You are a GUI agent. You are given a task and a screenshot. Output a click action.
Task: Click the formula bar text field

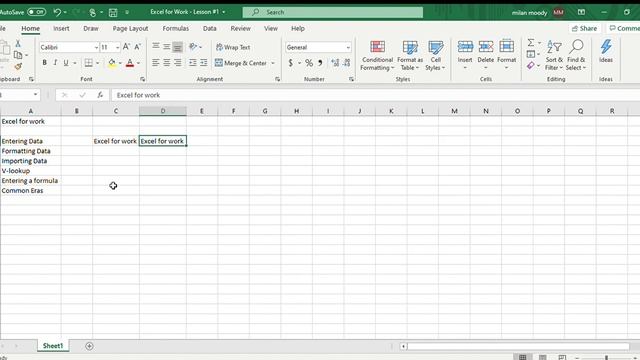(375, 95)
